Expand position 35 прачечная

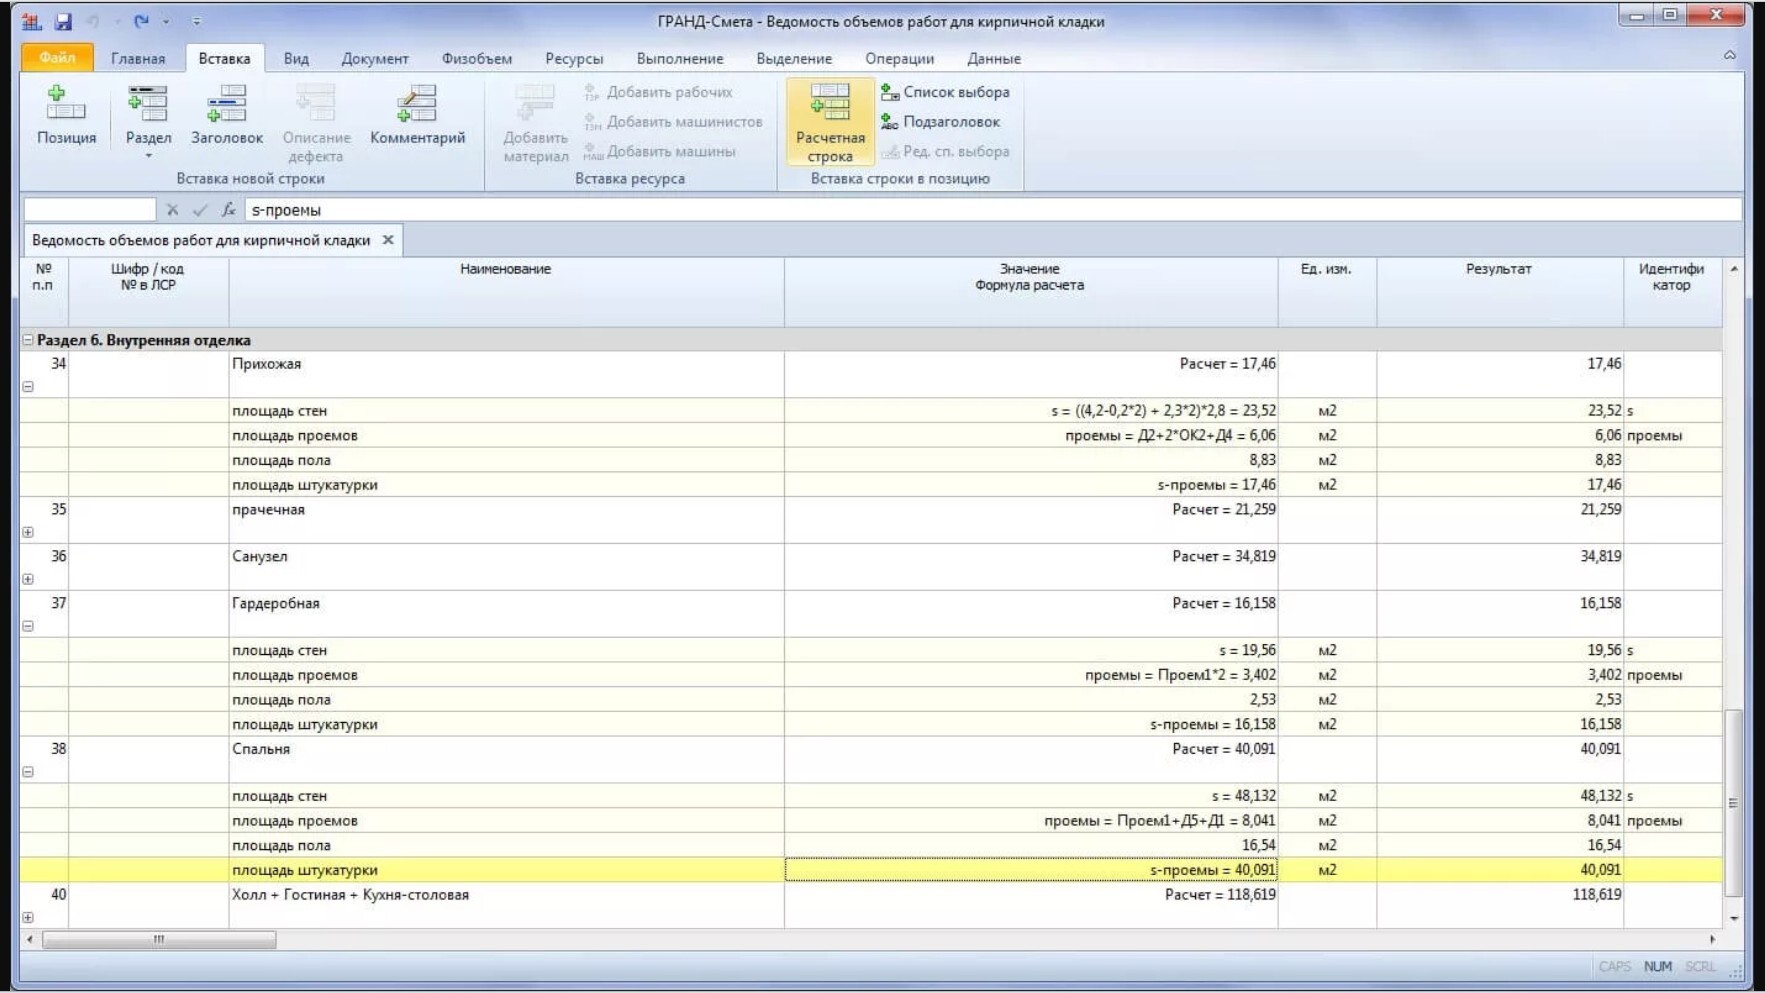point(28,532)
